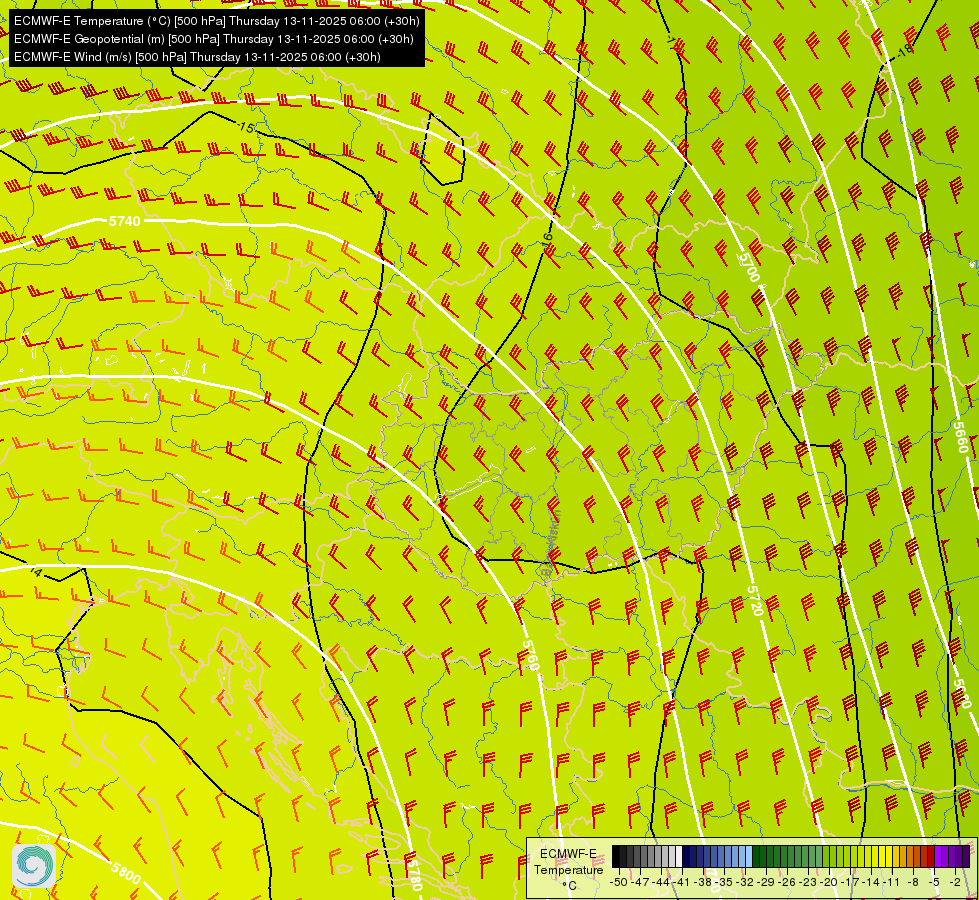Click the -32 value in temperature legend
Screen dimensions: 979x900
[745, 882]
